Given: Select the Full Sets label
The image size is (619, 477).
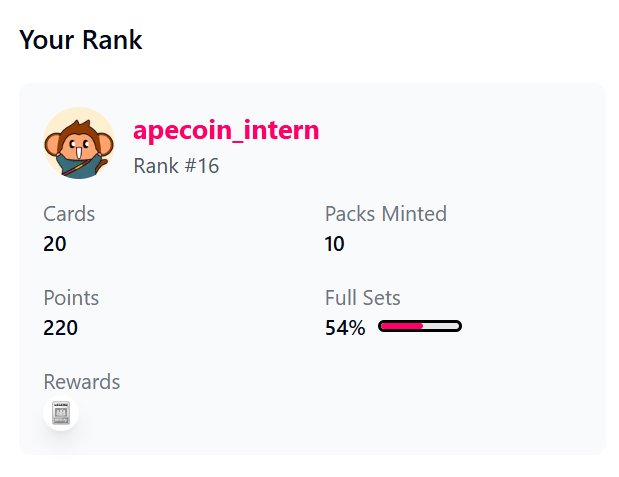Looking at the screenshot, I should (x=362, y=297).
